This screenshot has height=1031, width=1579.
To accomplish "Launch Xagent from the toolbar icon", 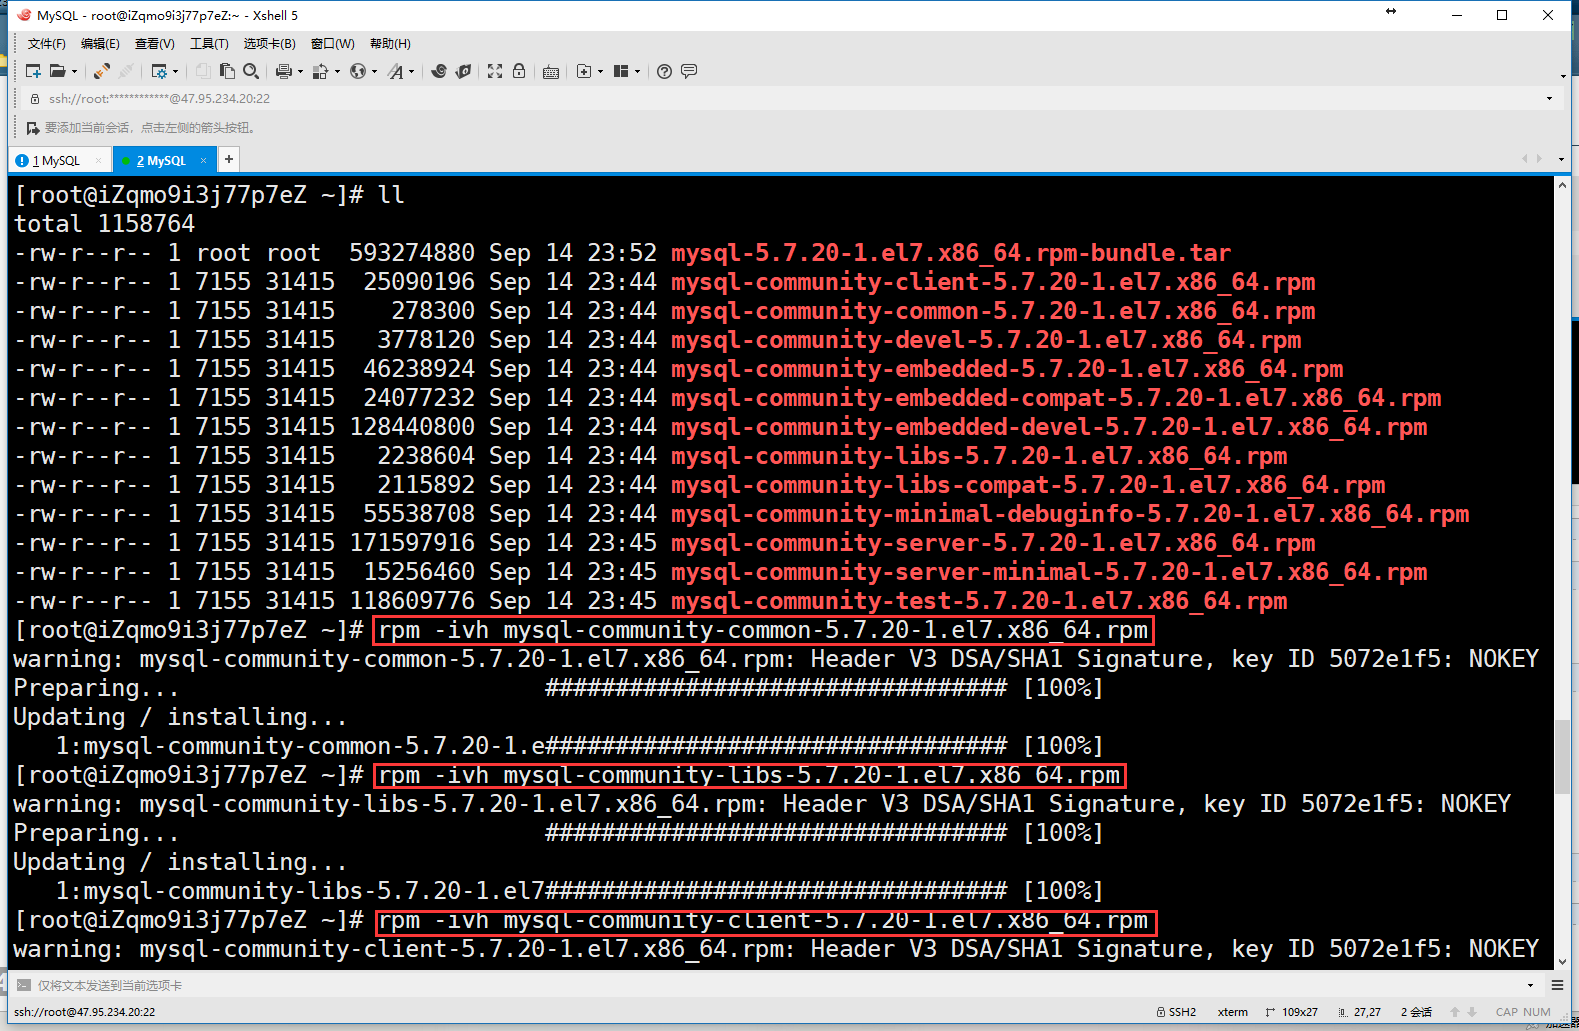I will point(463,71).
